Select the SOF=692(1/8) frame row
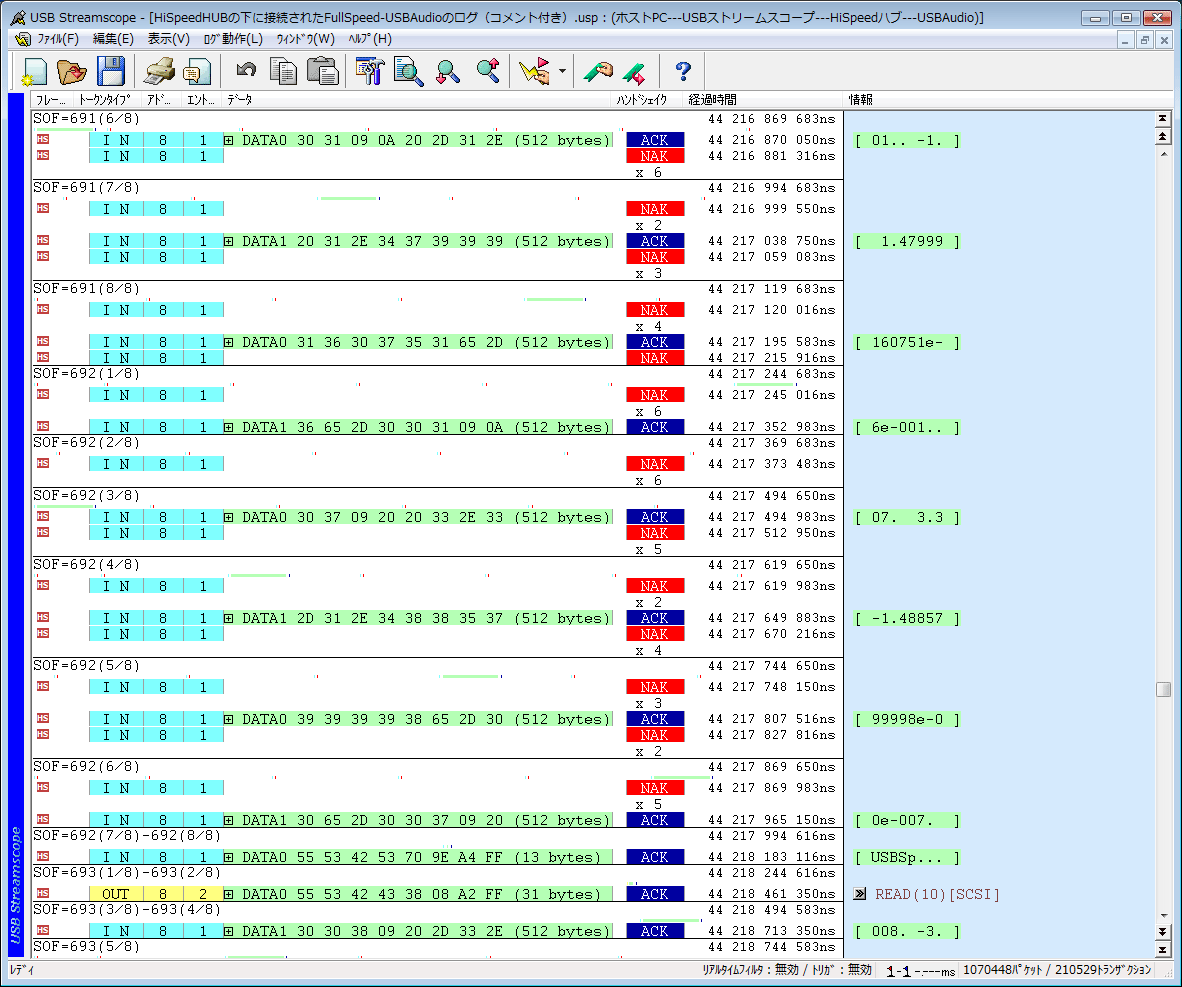 click(x=437, y=374)
